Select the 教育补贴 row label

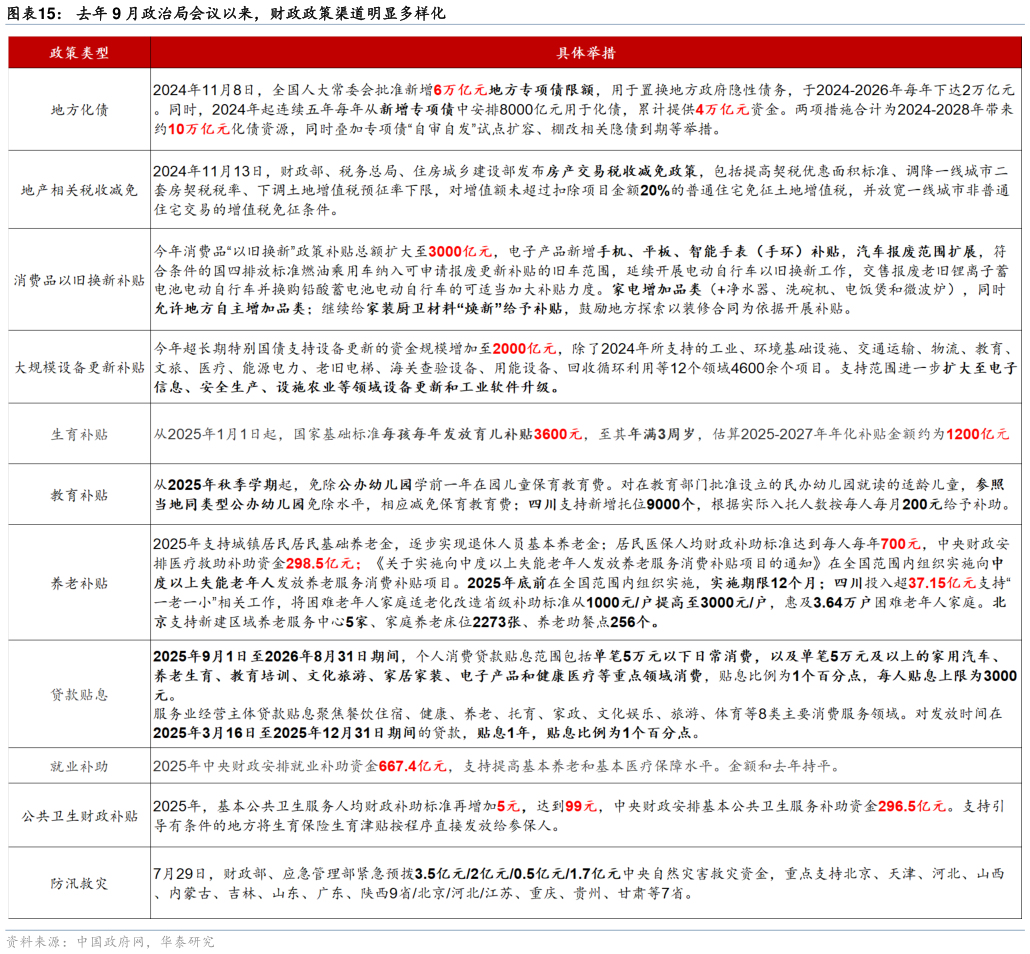click(79, 495)
